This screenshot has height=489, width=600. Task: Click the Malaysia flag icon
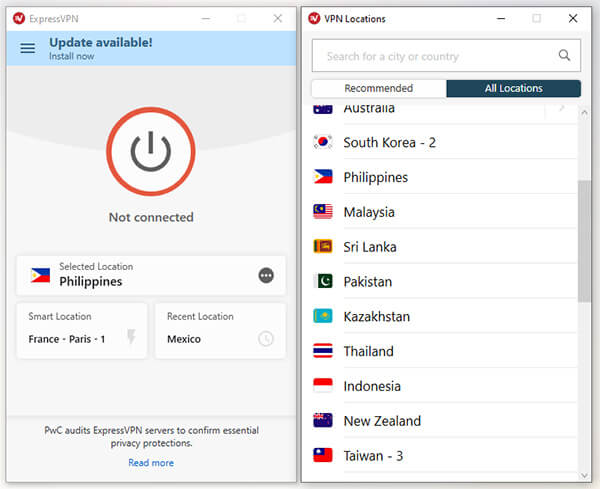(323, 212)
